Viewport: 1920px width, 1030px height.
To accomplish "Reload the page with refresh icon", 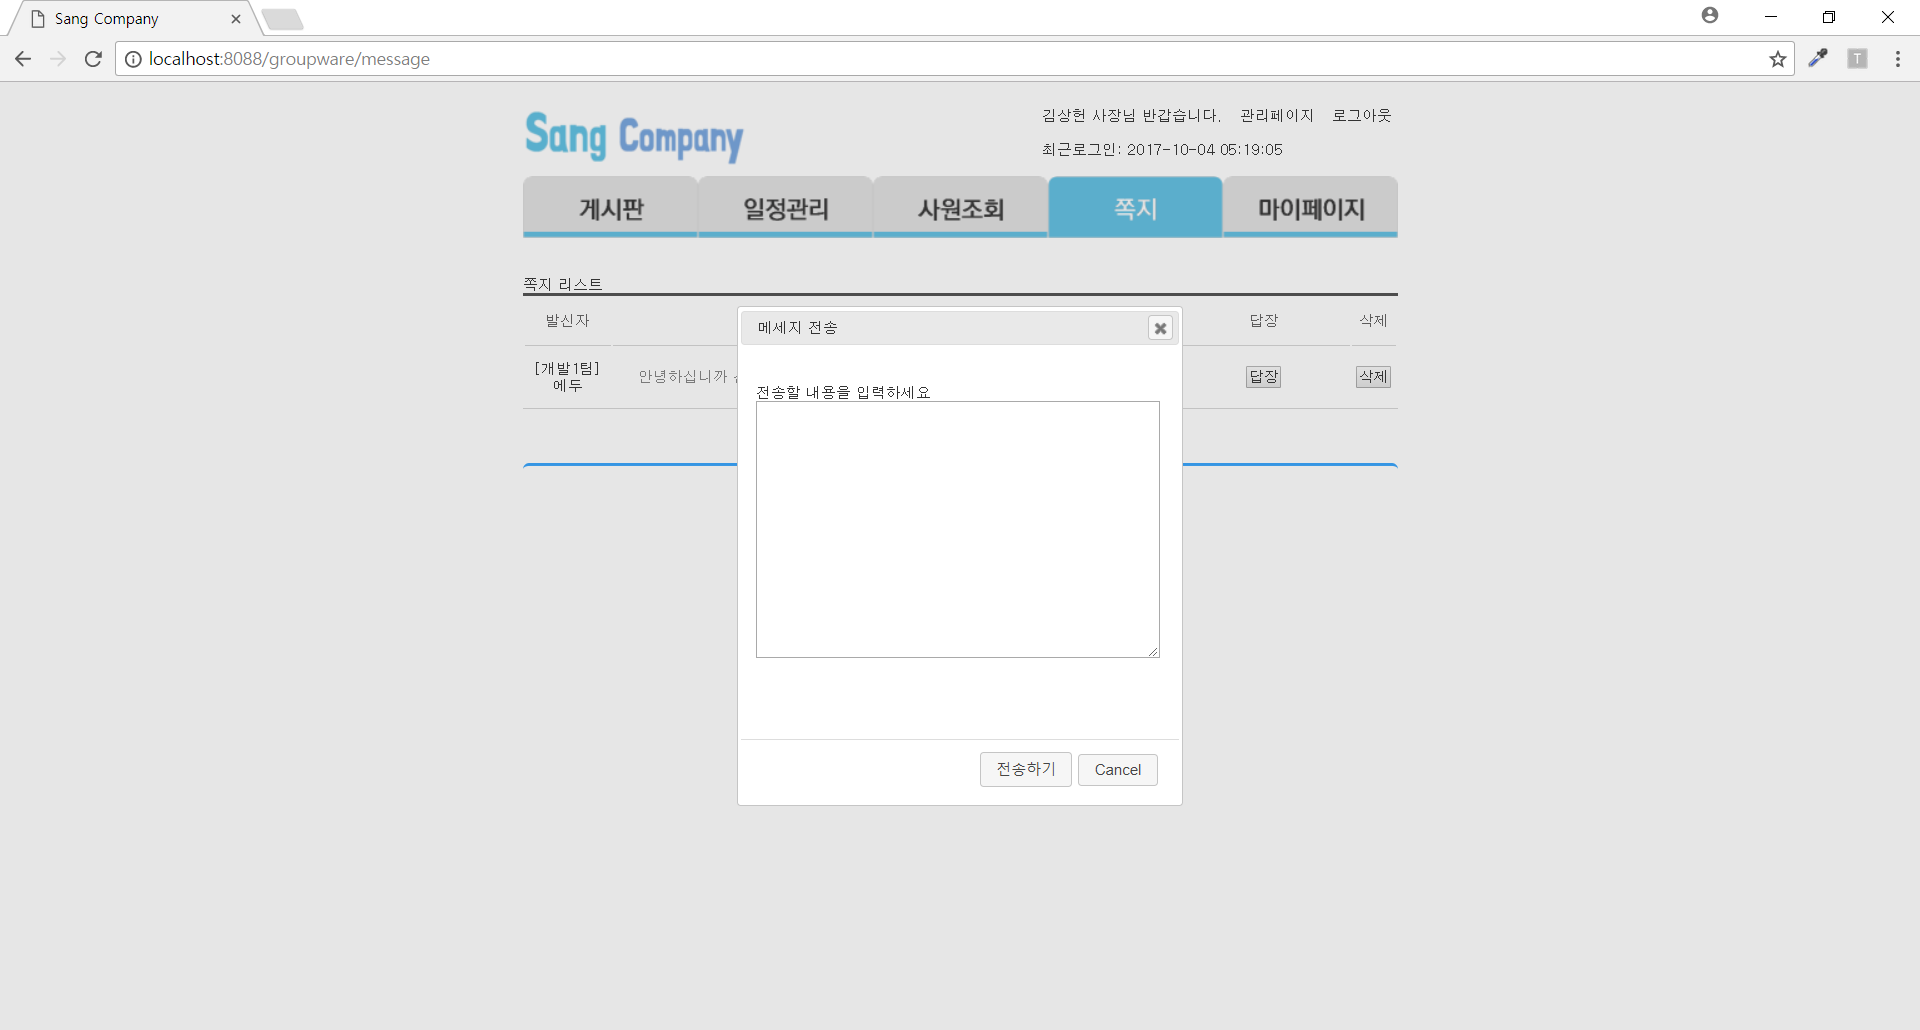I will [x=93, y=59].
